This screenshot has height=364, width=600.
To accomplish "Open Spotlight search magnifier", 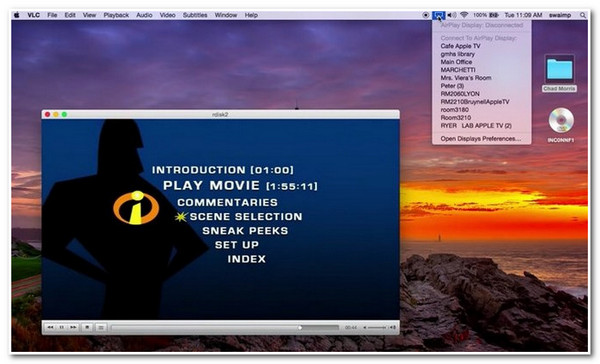I will [582, 15].
